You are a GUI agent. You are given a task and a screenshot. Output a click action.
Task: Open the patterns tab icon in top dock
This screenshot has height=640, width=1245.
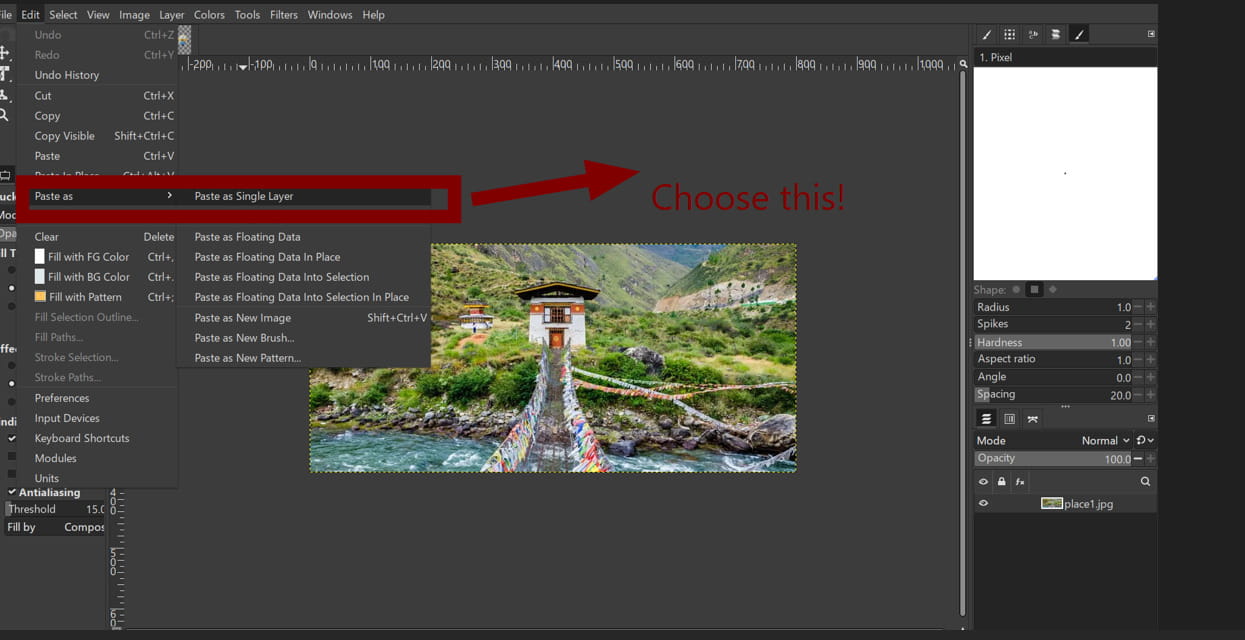pyautogui.click(x=1010, y=34)
